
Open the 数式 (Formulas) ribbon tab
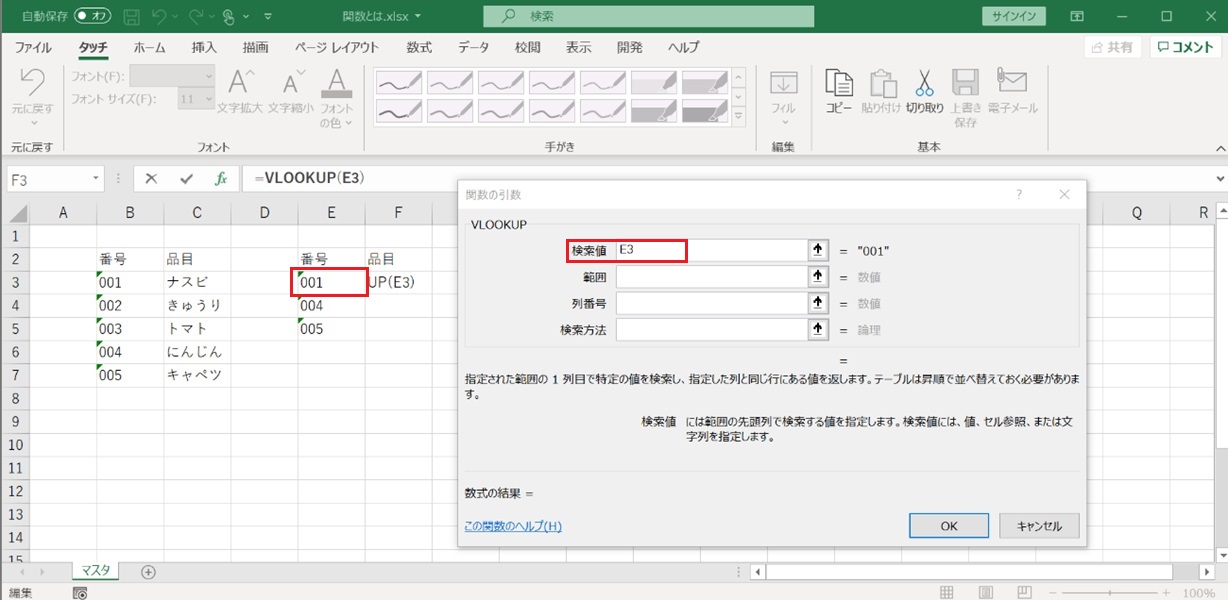[x=419, y=47]
